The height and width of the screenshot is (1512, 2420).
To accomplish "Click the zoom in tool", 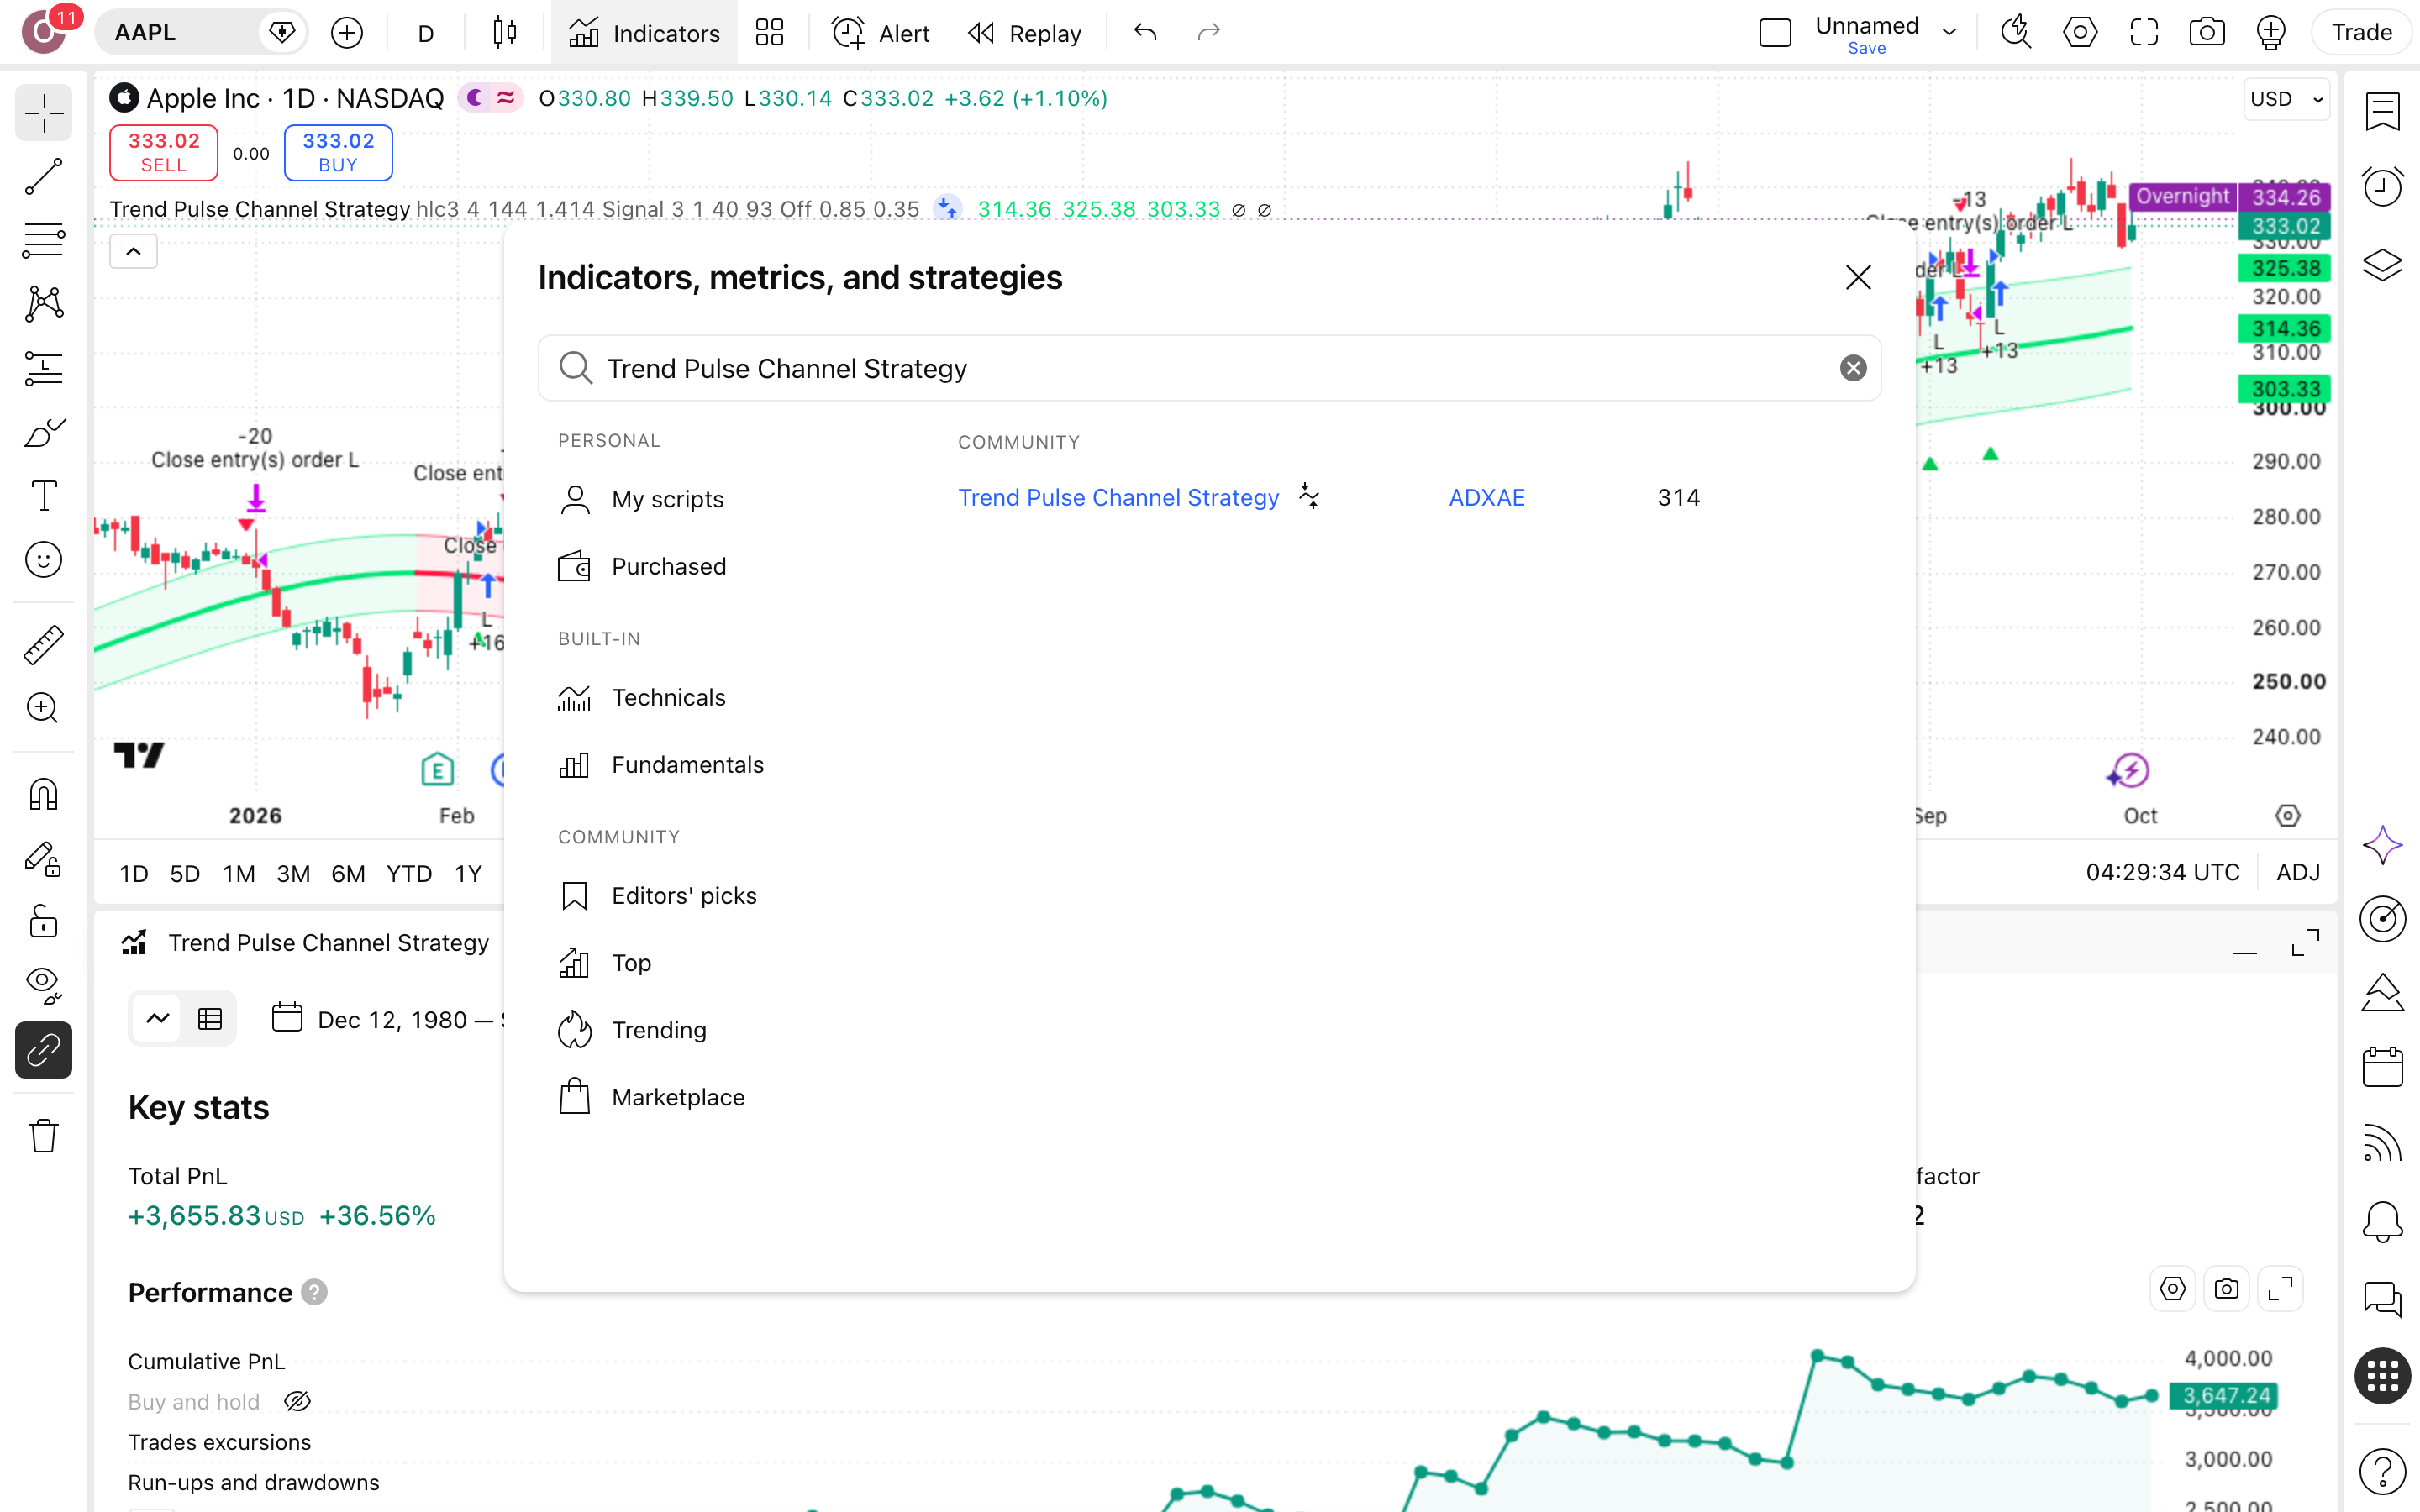I will coord(43,708).
